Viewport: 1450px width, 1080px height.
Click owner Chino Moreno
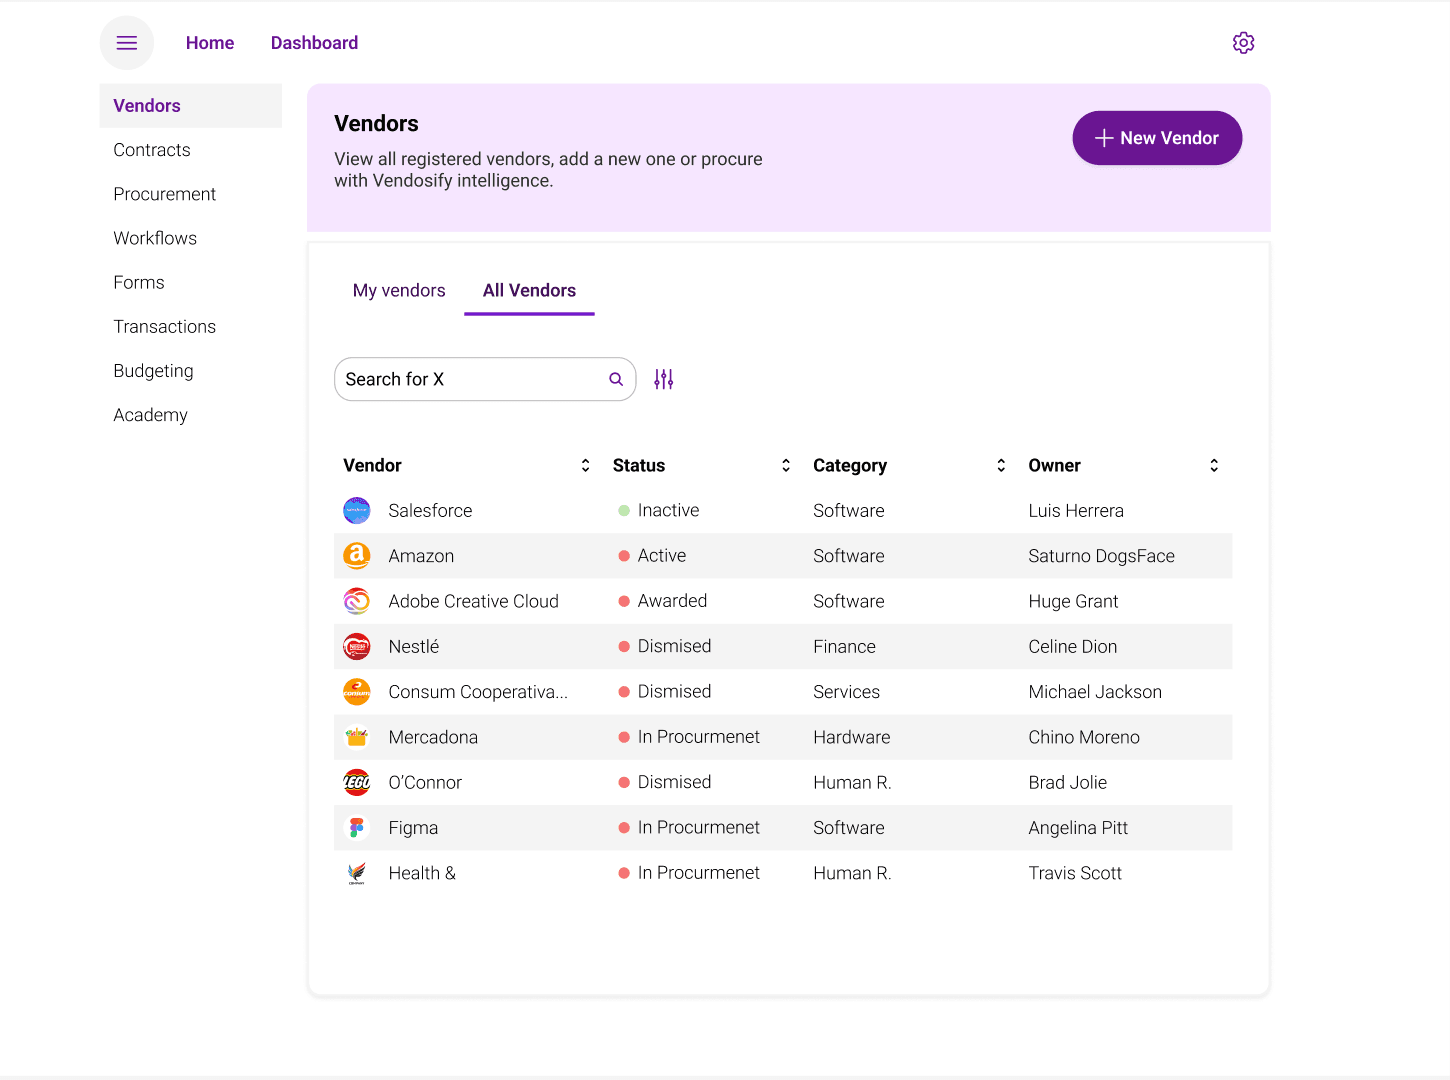(1084, 737)
